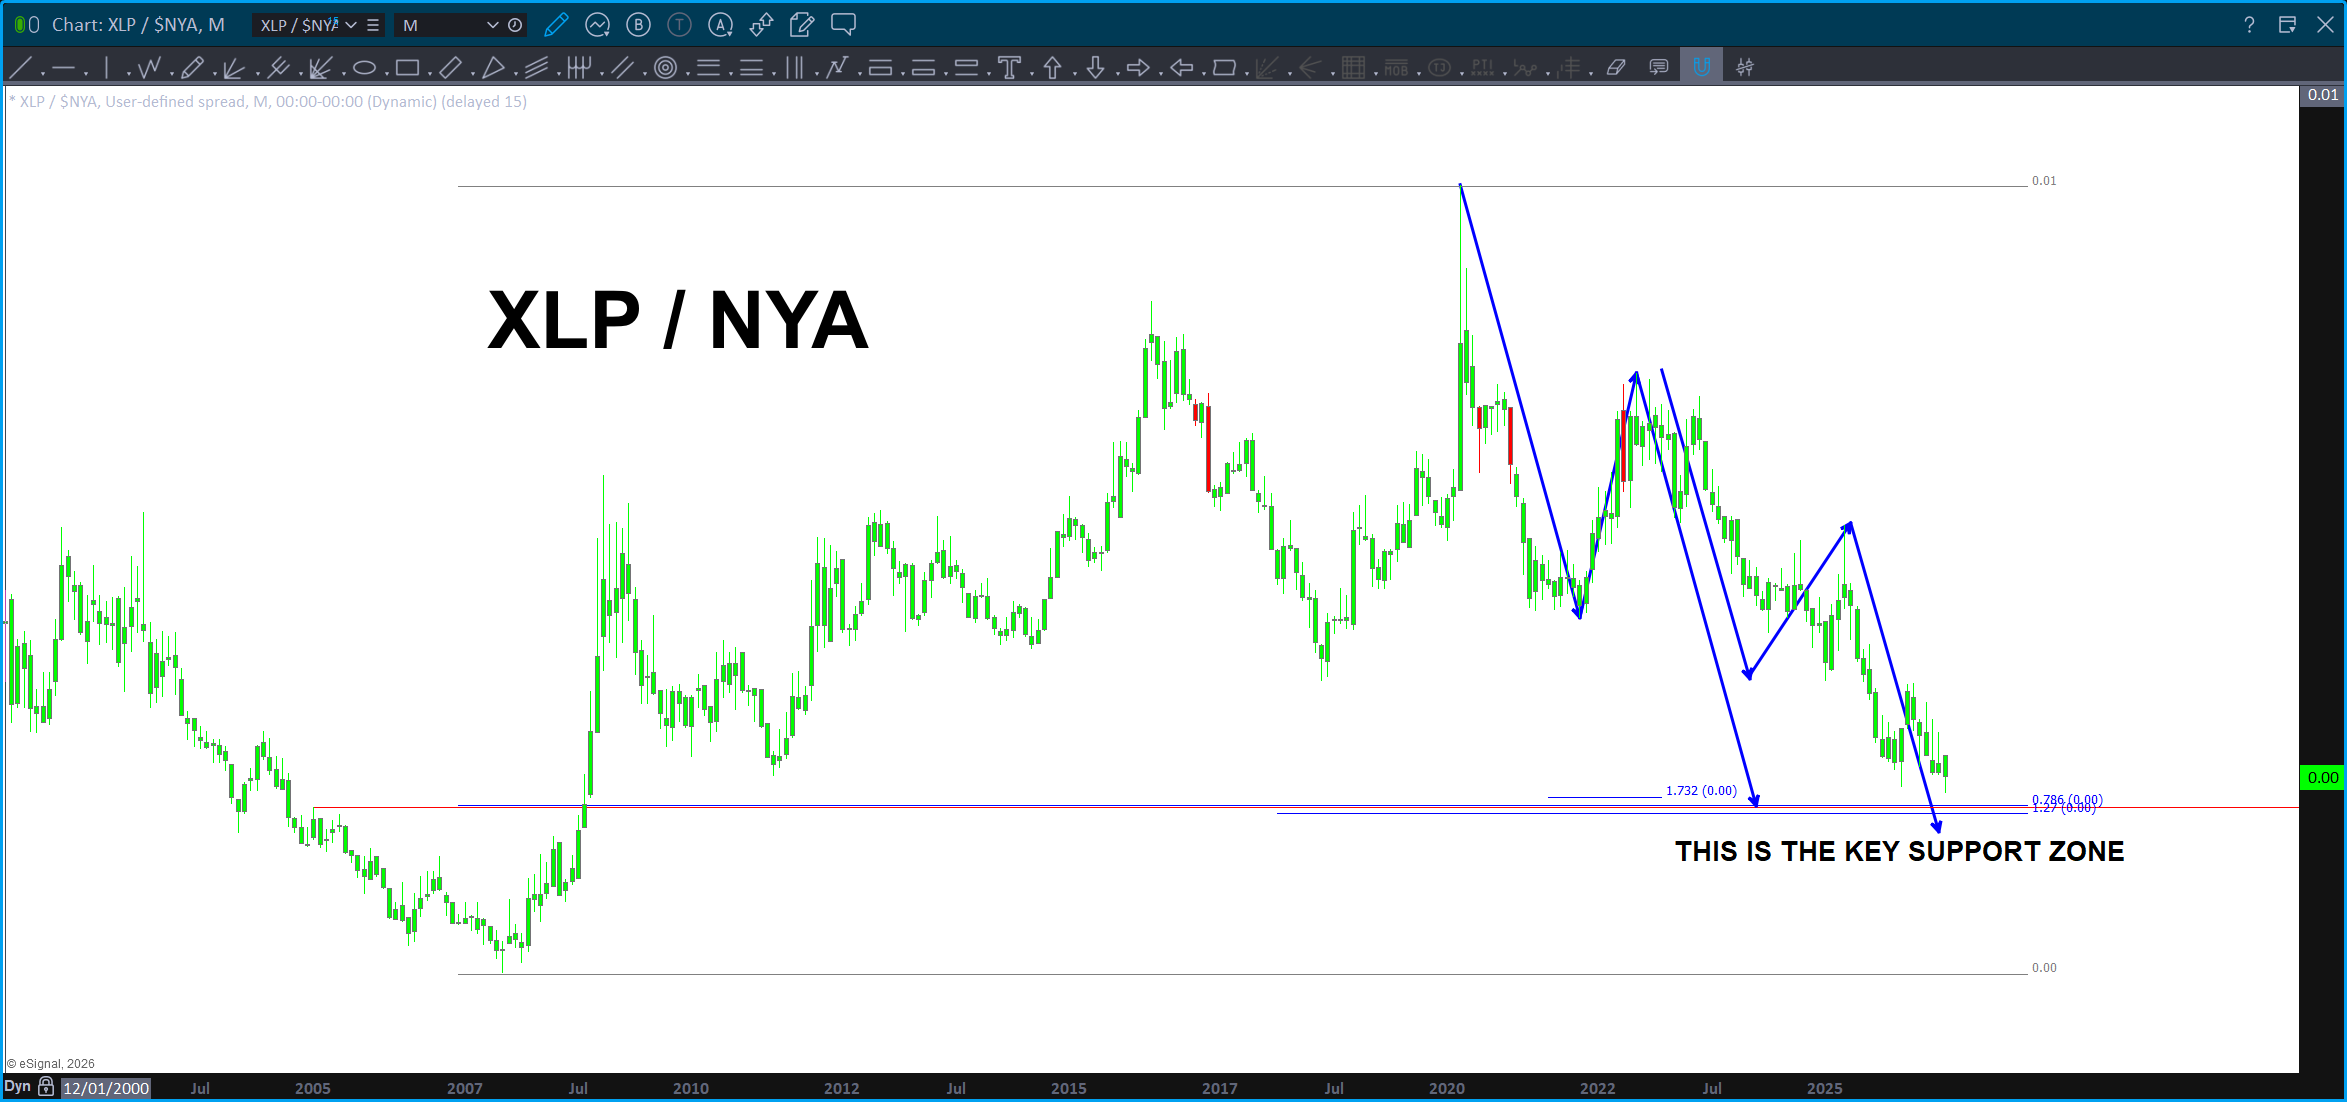This screenshot has height=1102, width=2347.
Task: Click the 2010 label on the time axis
Action: (x=690, y=1088)
